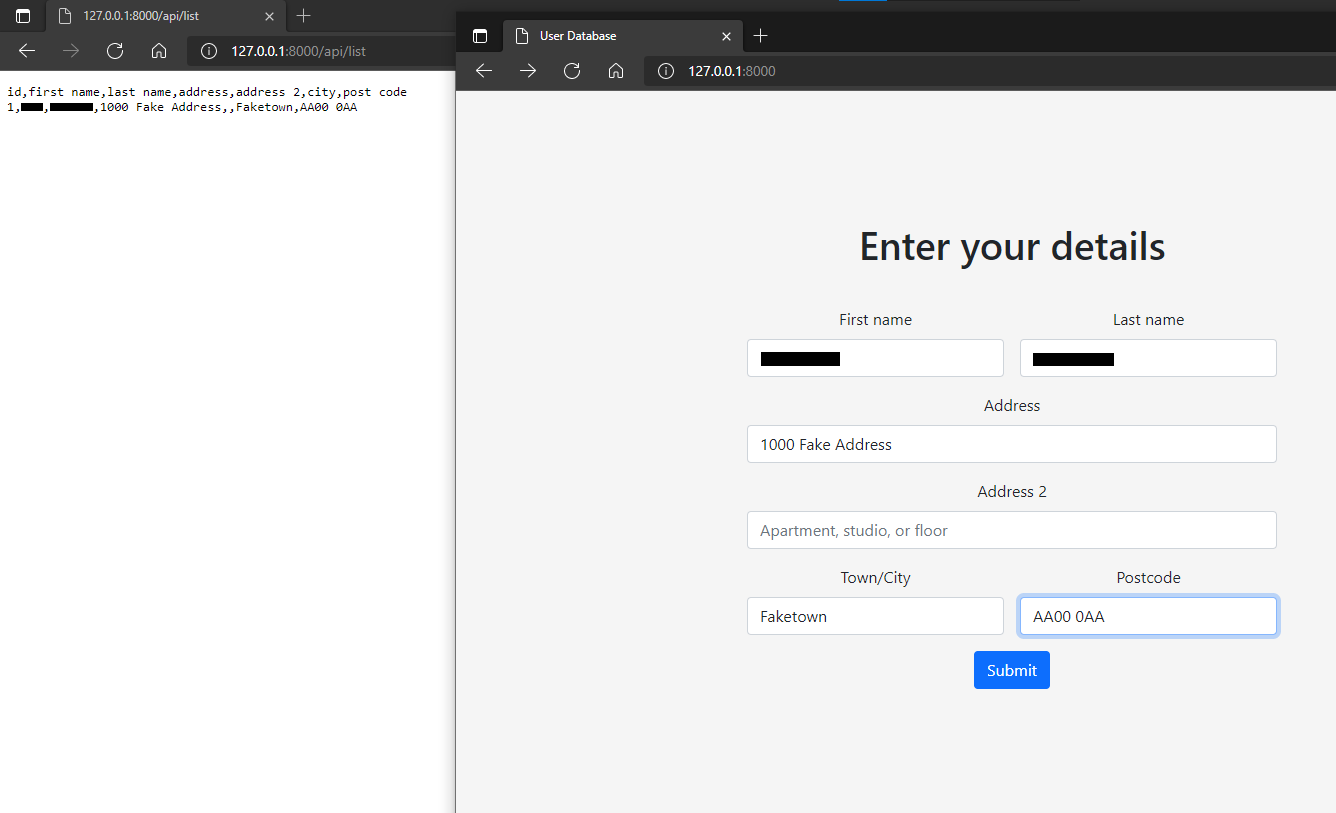Open a new tab in the User Database window
Viewport: 1336px width, 813px height.
(760, 35)
